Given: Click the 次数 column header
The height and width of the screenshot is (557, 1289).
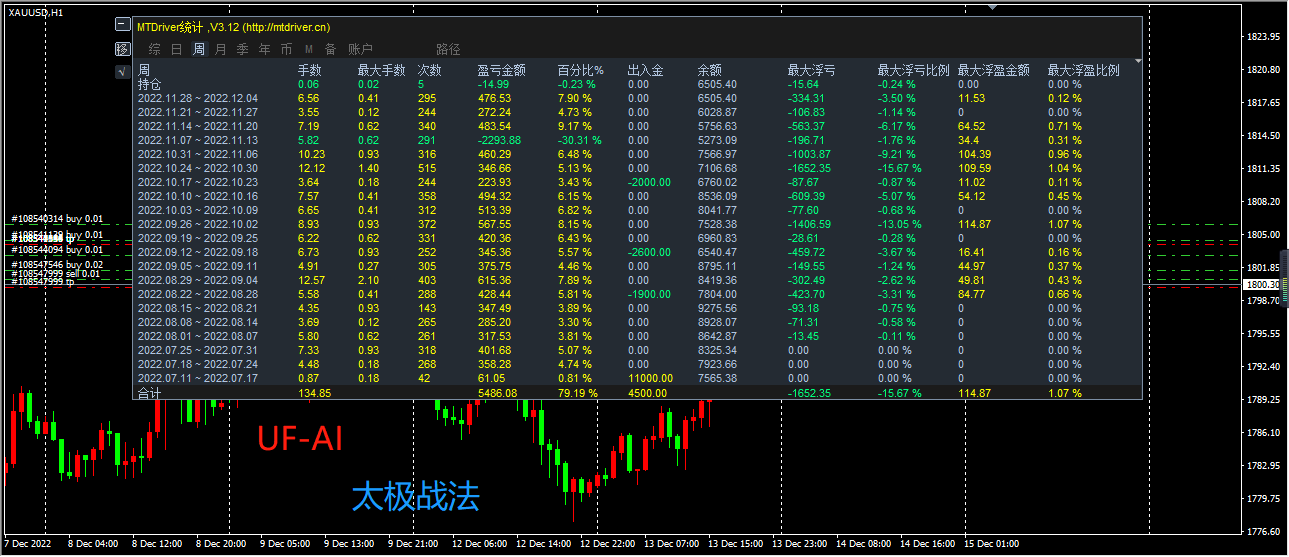Looking at the screenshot, I should 430,71.
